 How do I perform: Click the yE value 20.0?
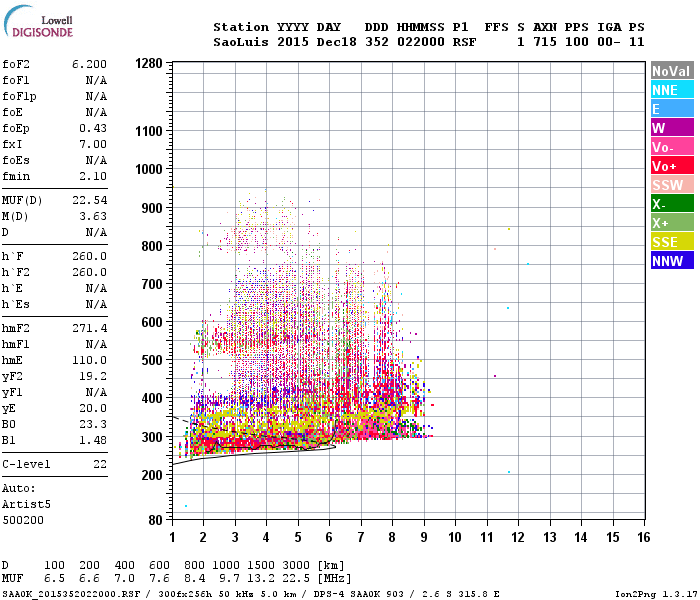point(93,408)
